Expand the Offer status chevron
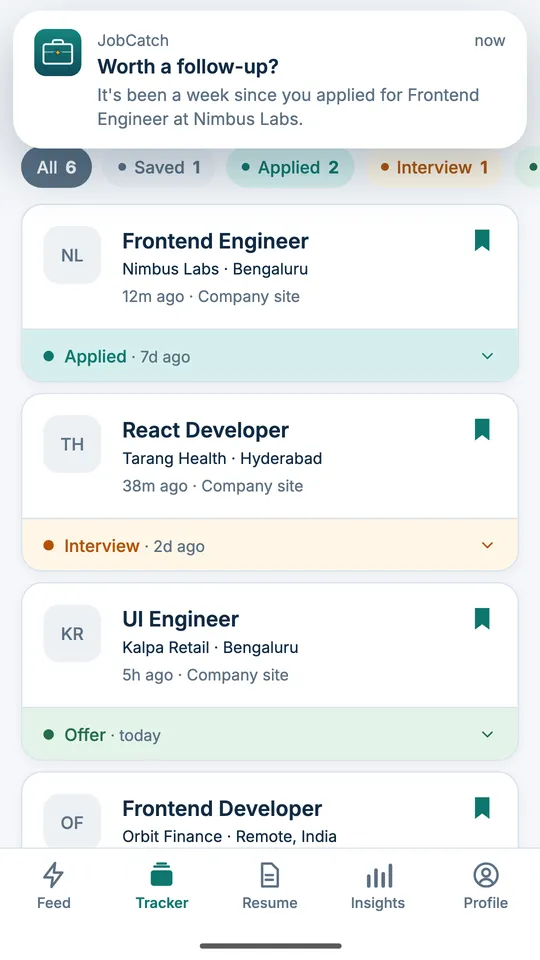Viewport: 540px width, 960px height. (x=487, y=734)
